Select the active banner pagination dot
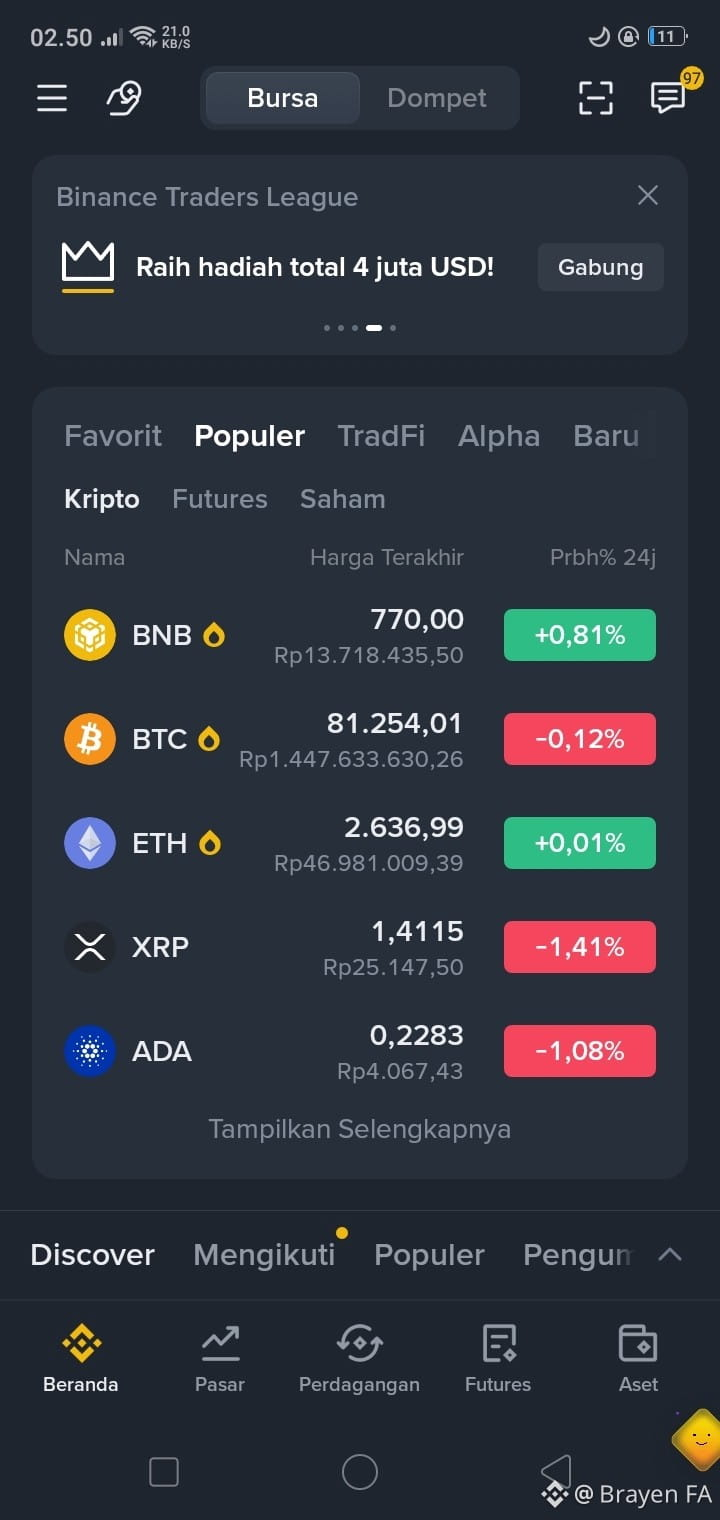The height and width of the screenshot is (1520, 720). (x=374, y=327)
